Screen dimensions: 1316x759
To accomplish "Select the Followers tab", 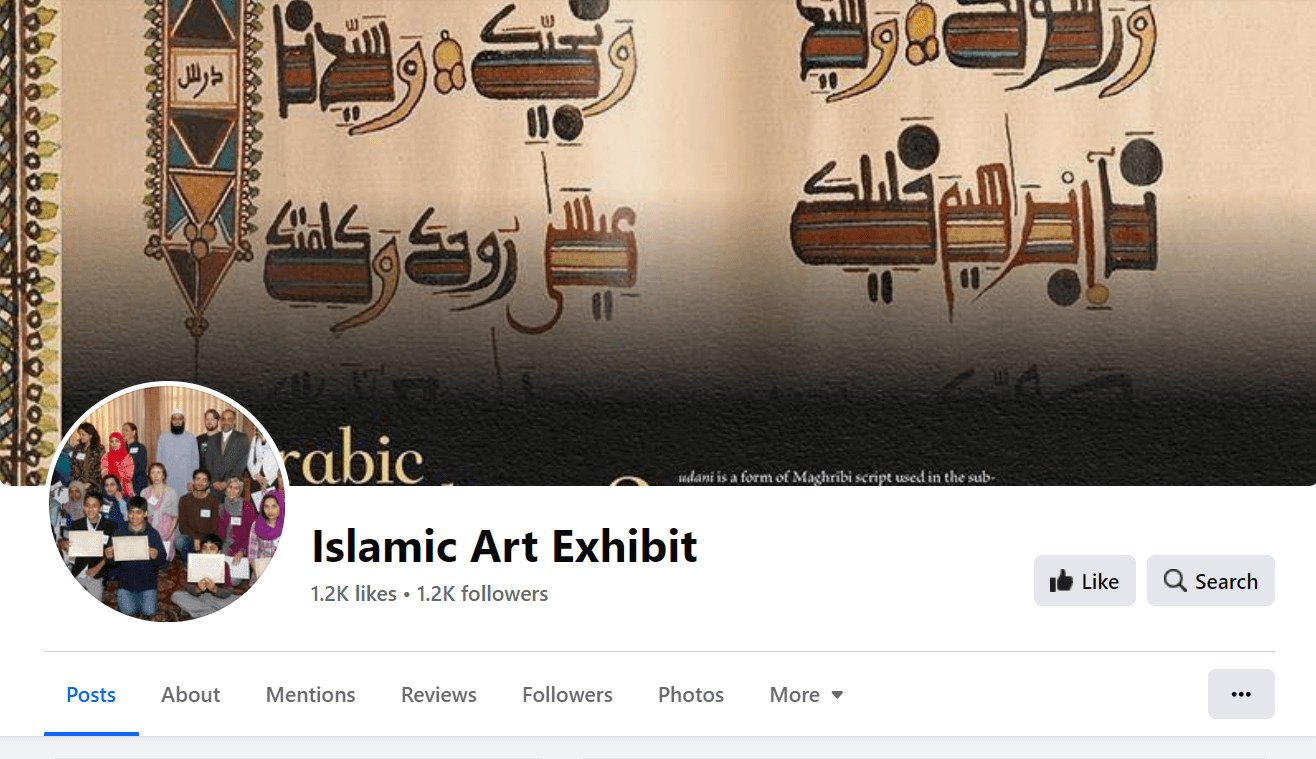I will (567, 694).
